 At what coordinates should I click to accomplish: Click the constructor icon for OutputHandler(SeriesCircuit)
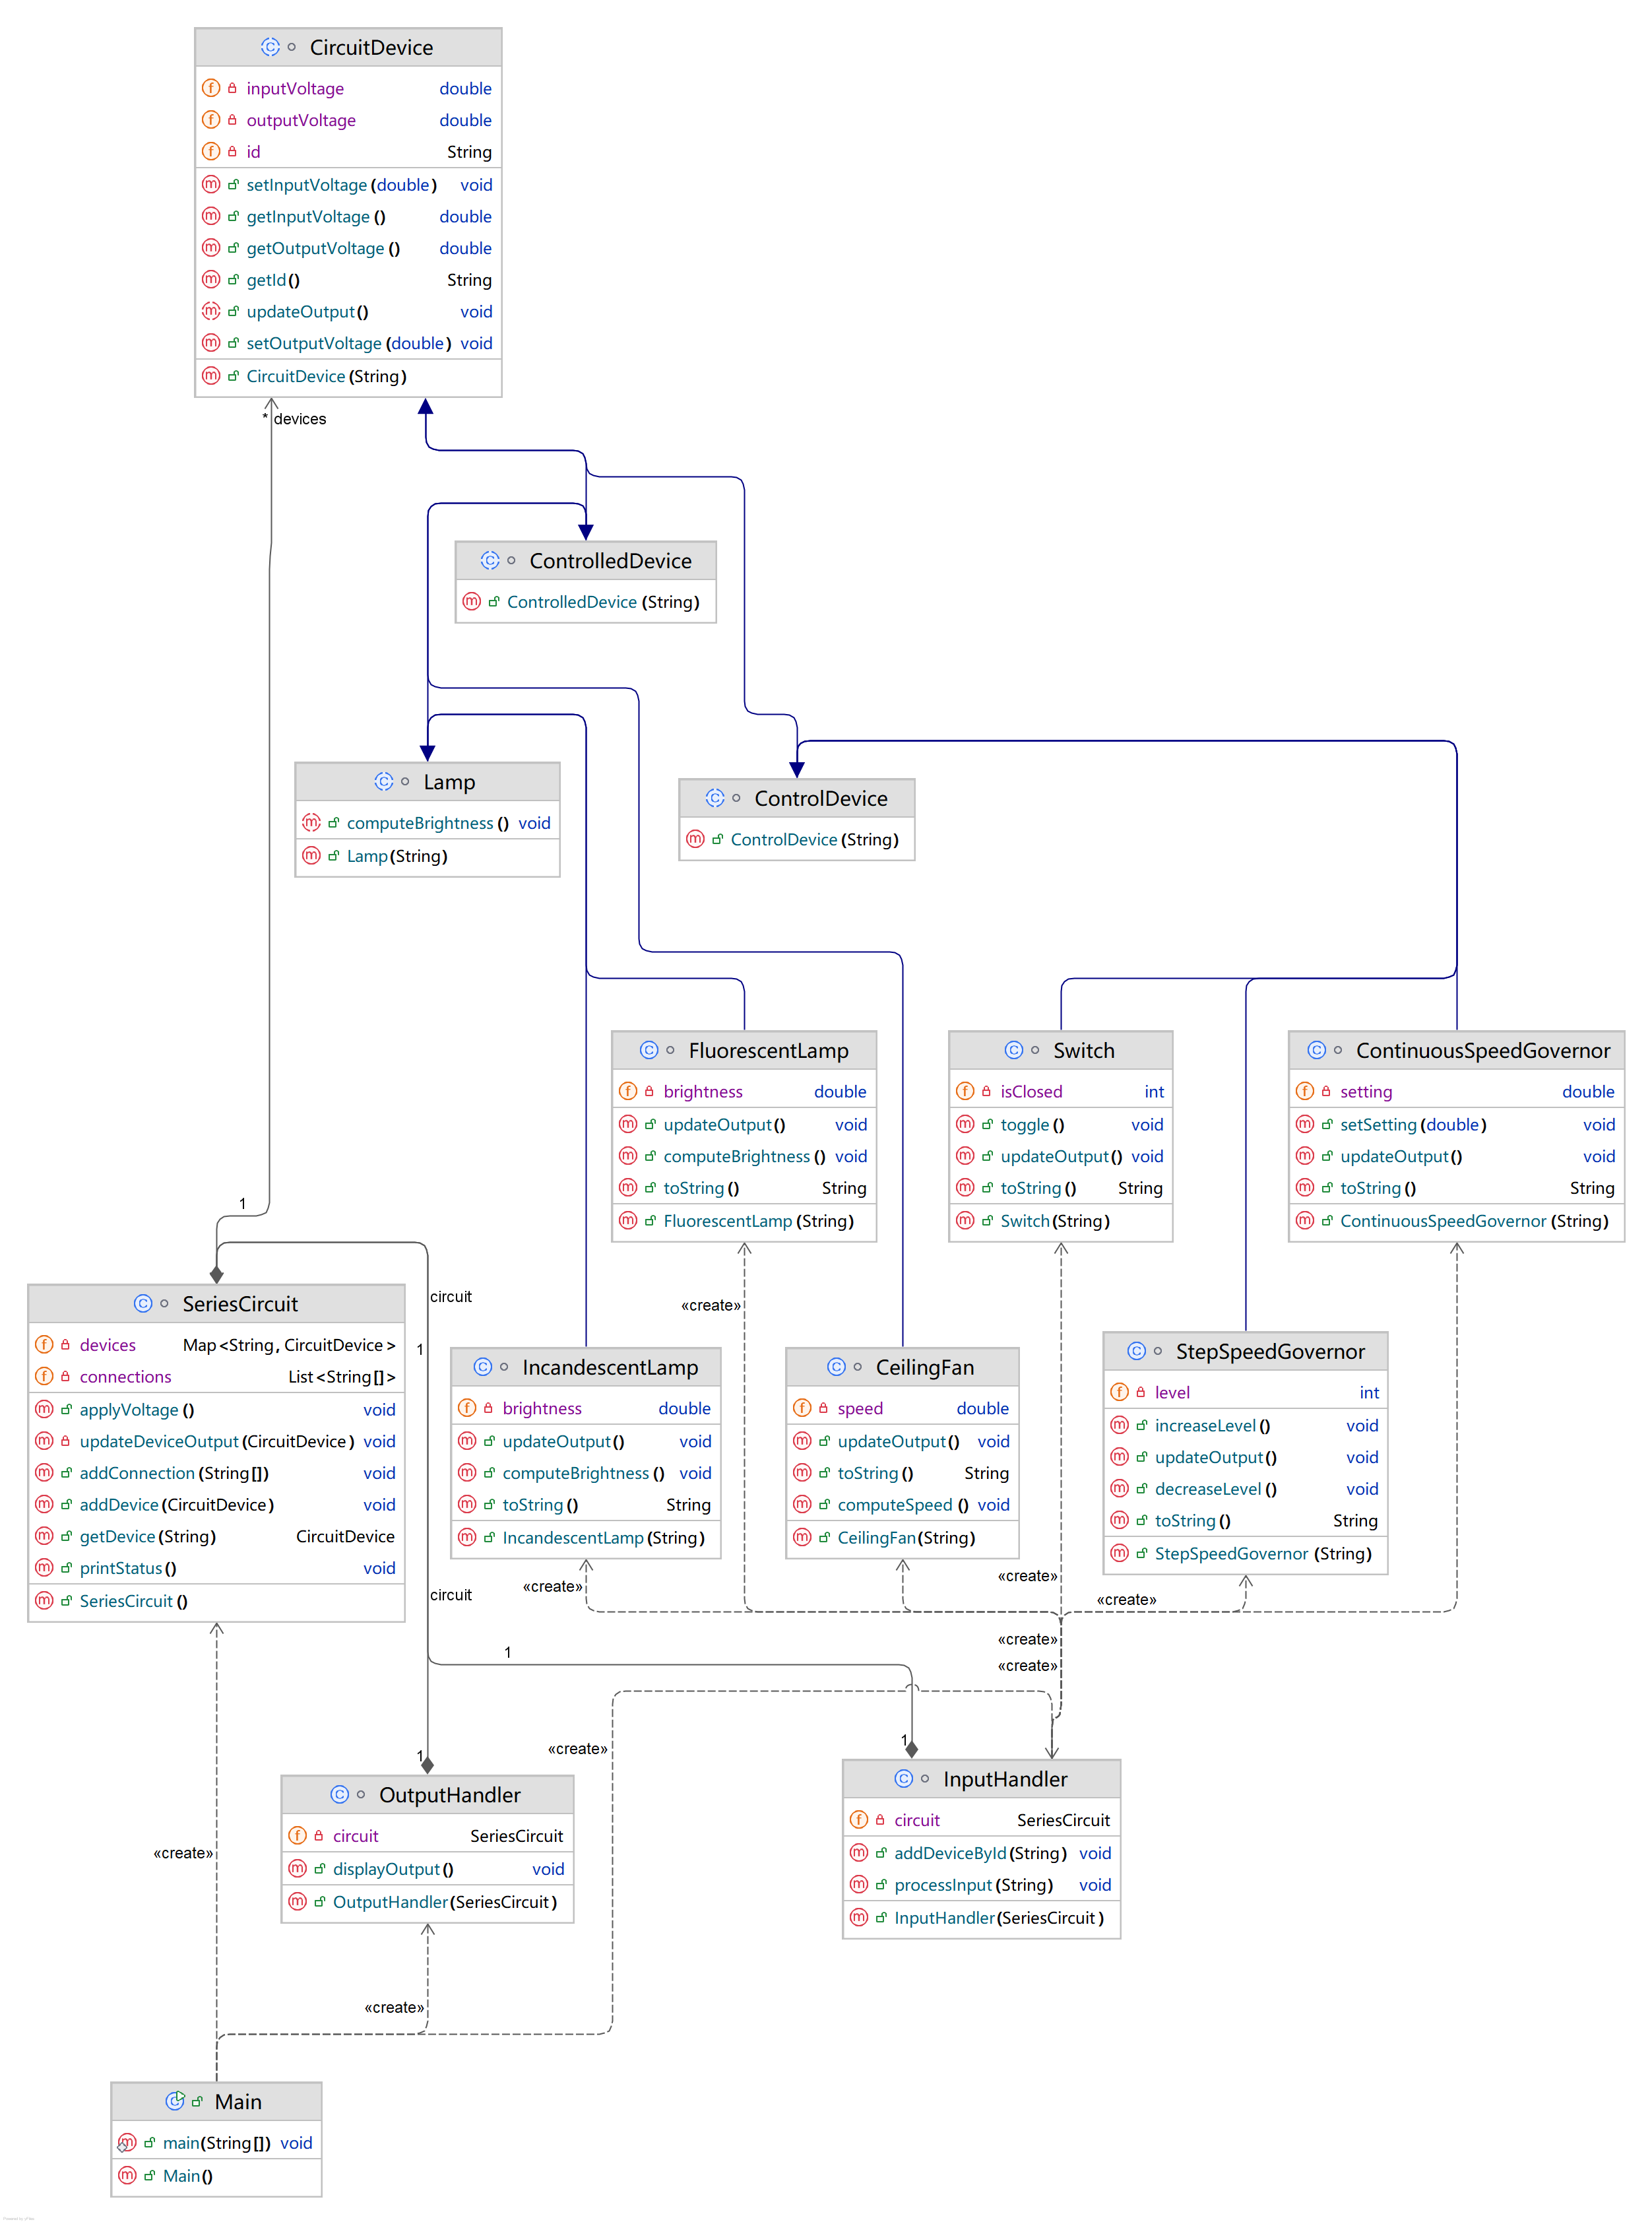tap(297, 1900)
